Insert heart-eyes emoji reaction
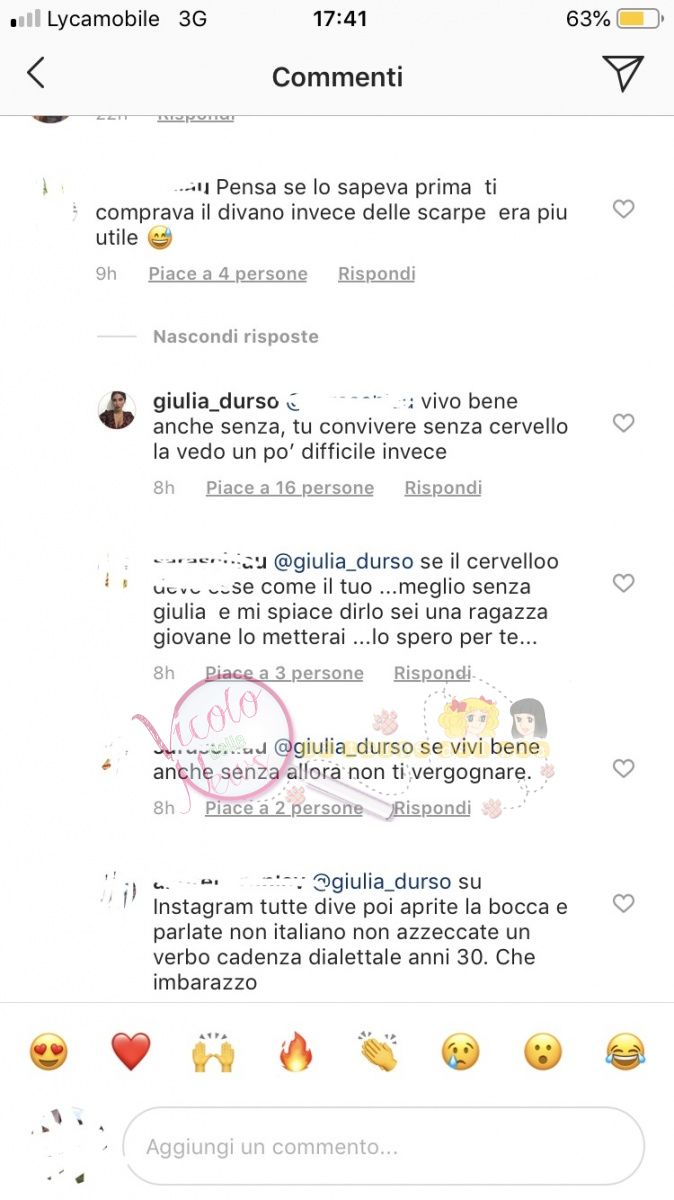The width and height of the screenshot is (674, 1200). point(48,1052)
